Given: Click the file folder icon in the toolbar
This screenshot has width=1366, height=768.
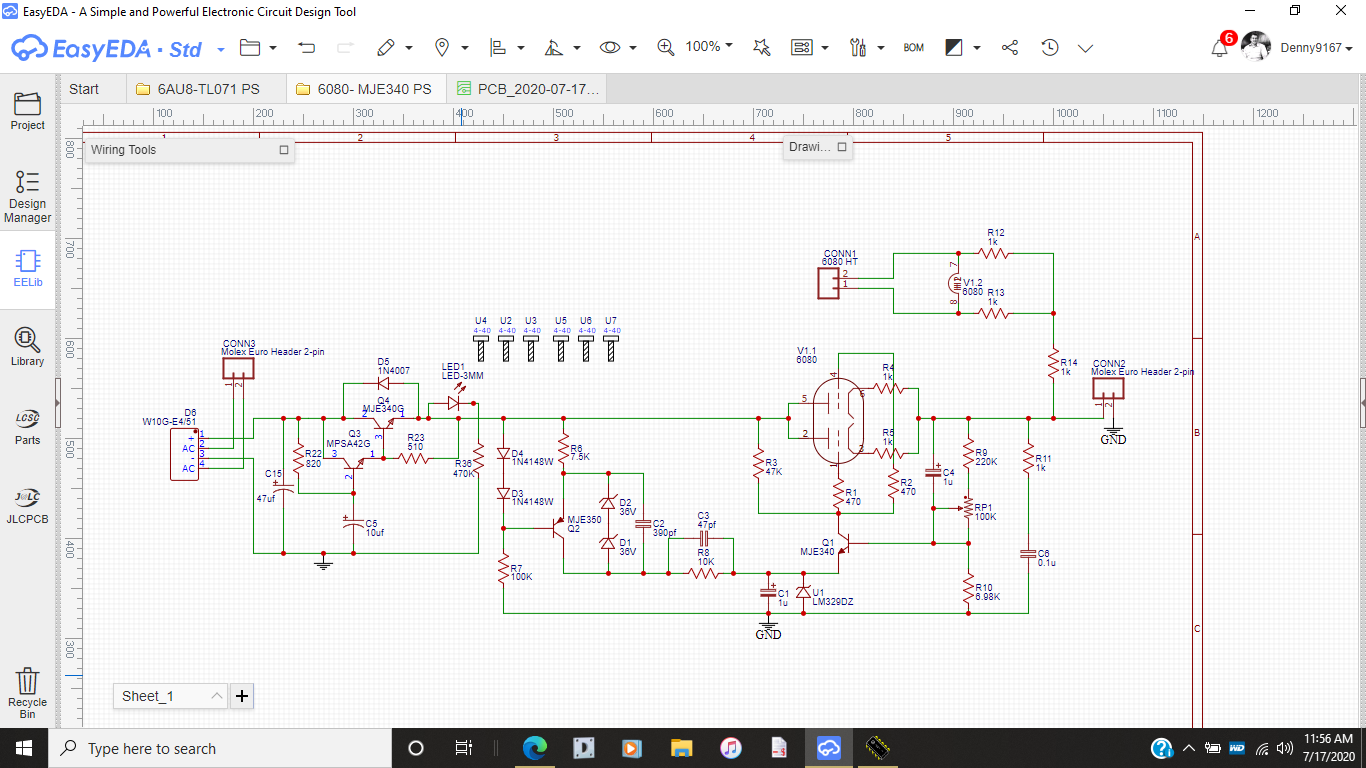Looking at the screenshot, I should 250,47.
